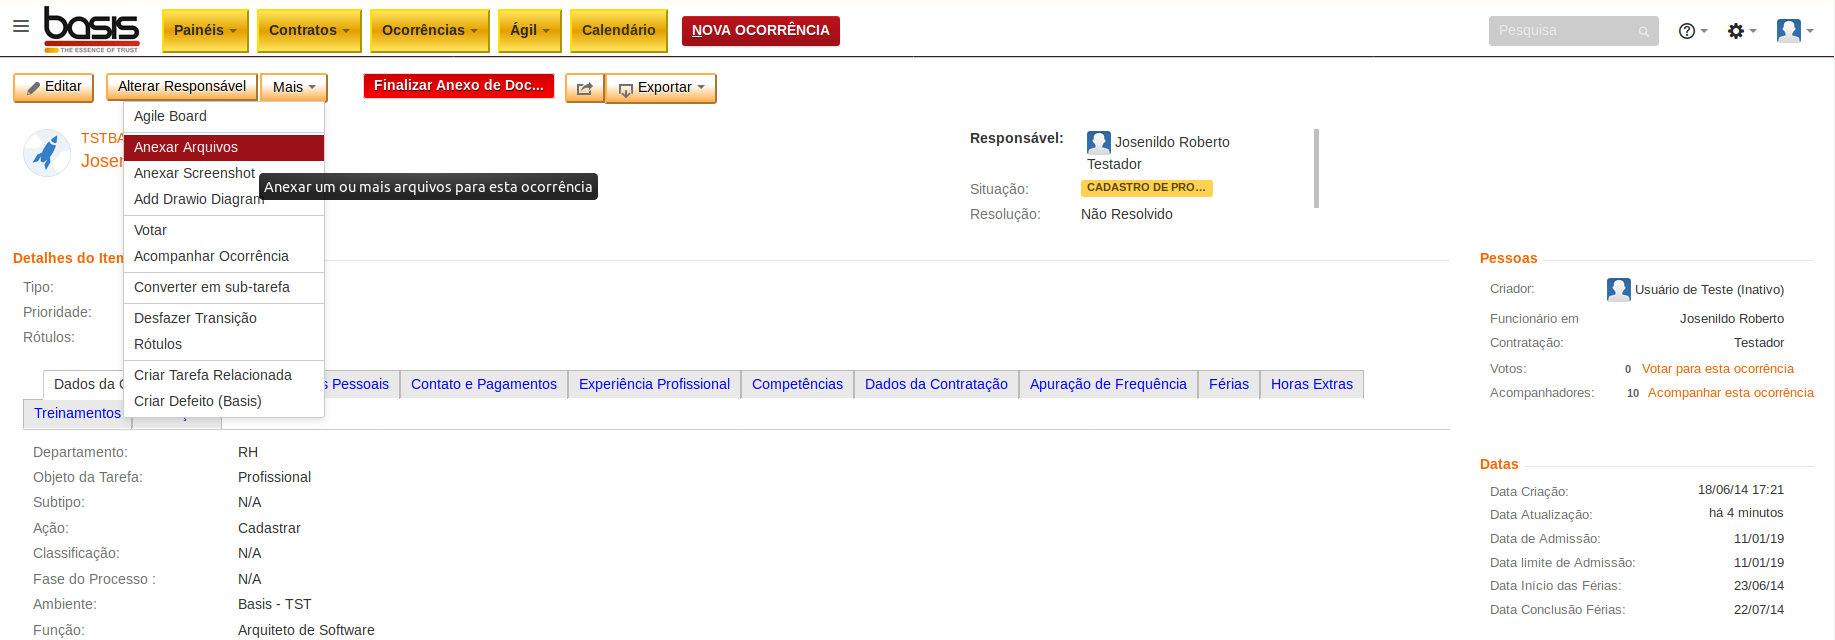The image size is (1835, 640).
Task: Open the help question mark menu
Action: (x=1692, y=31)
